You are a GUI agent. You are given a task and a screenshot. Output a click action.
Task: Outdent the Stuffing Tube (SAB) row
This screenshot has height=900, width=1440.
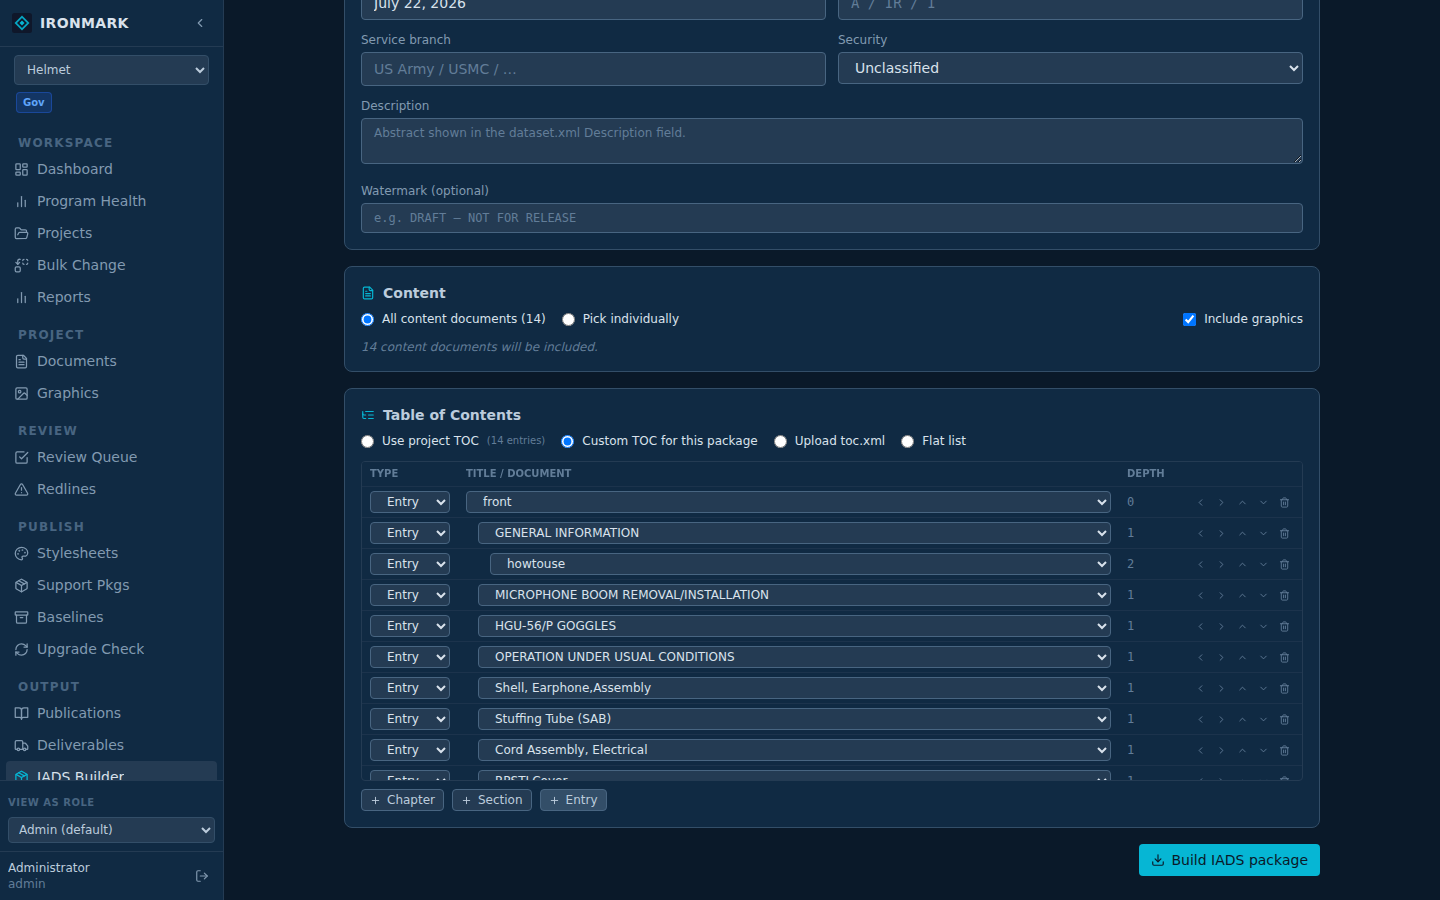[1200, 720]
